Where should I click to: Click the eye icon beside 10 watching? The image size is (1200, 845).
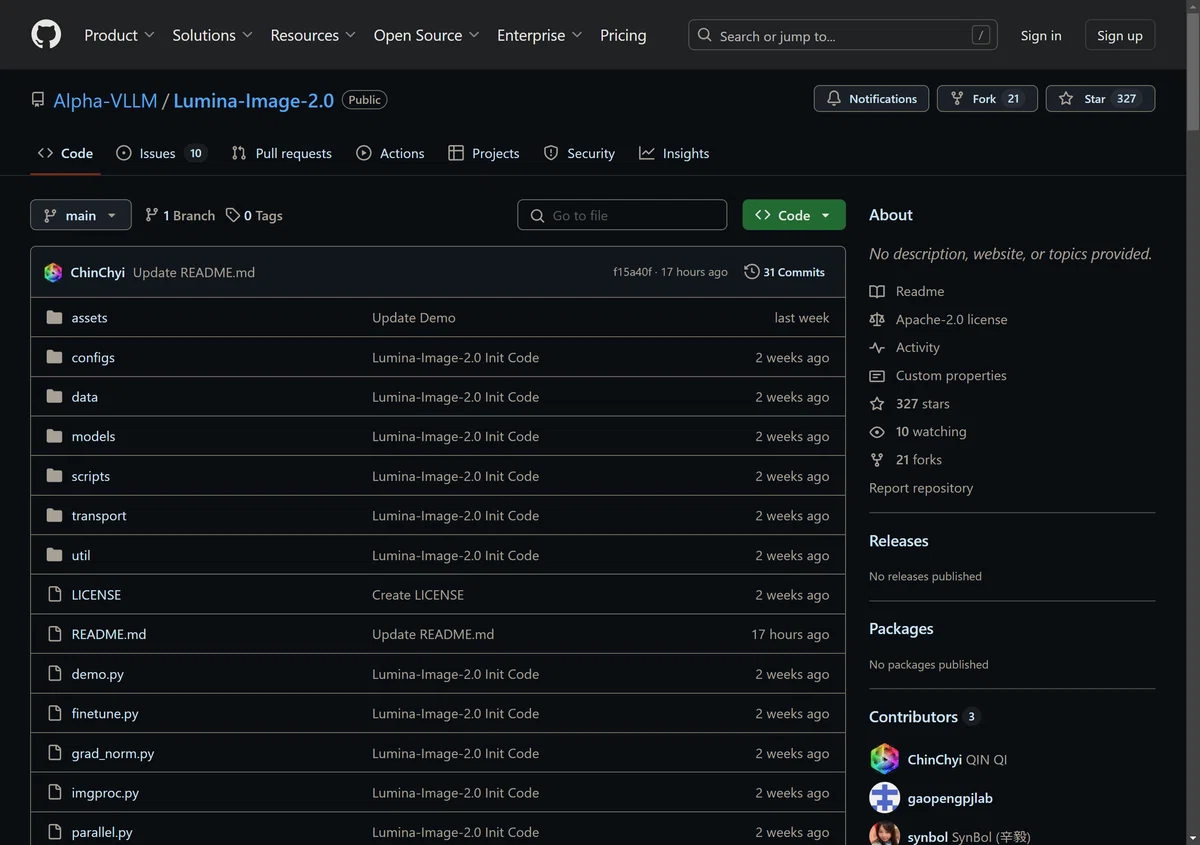[877, 432]
